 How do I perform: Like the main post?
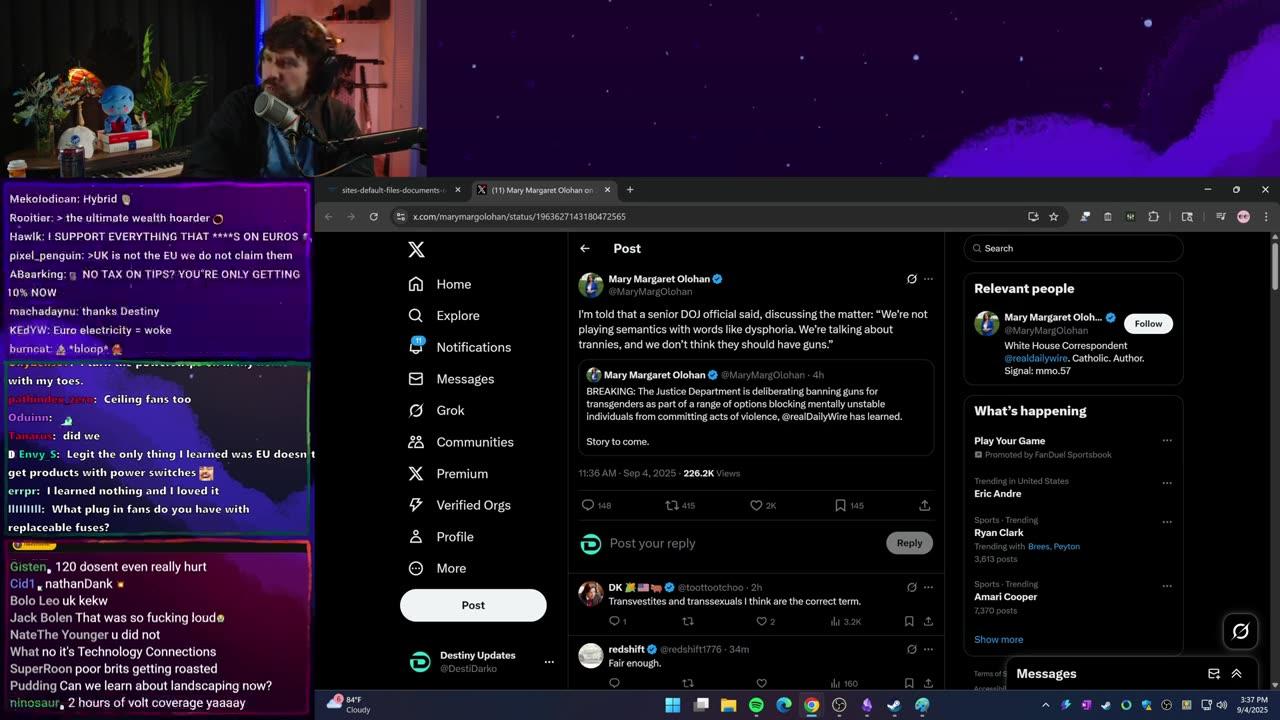(x=757, y=506)
